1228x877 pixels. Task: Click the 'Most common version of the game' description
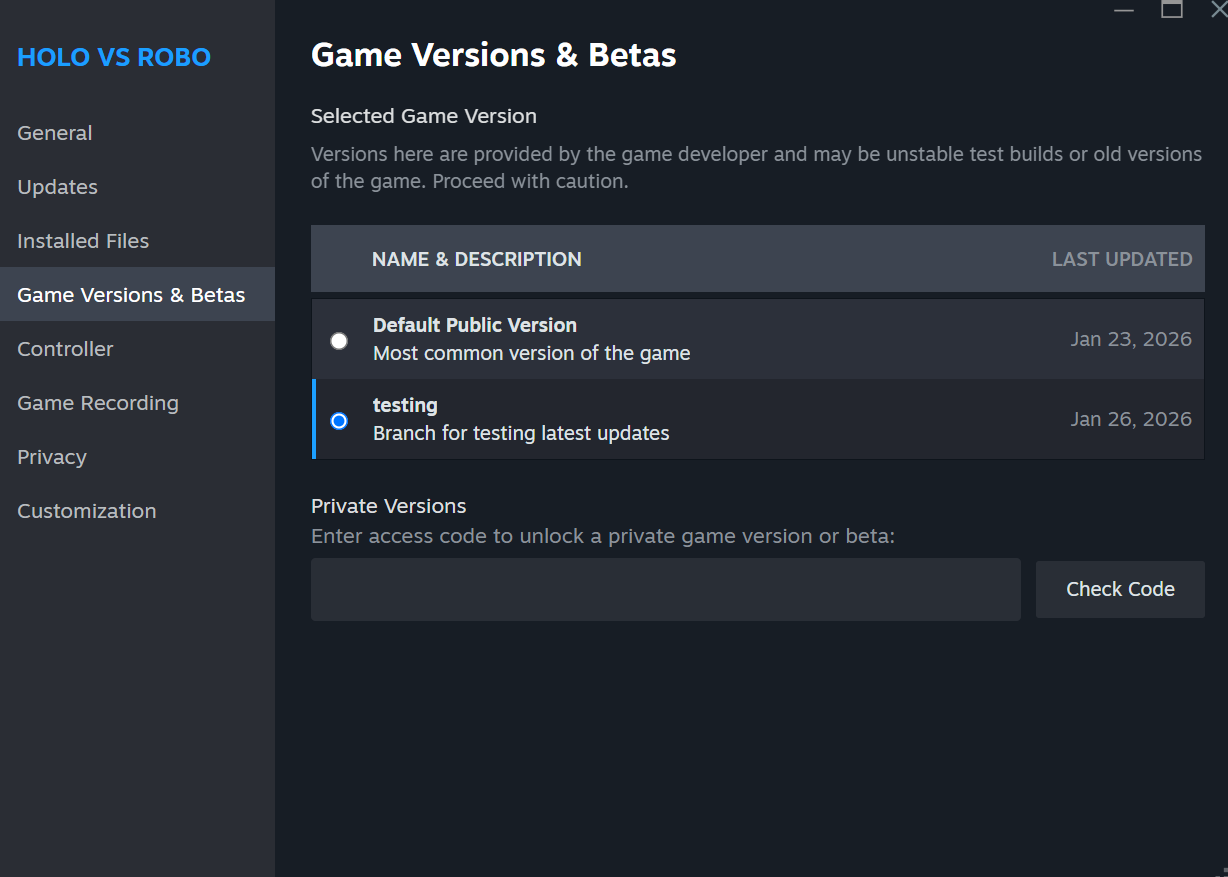[x=531, y=353]
